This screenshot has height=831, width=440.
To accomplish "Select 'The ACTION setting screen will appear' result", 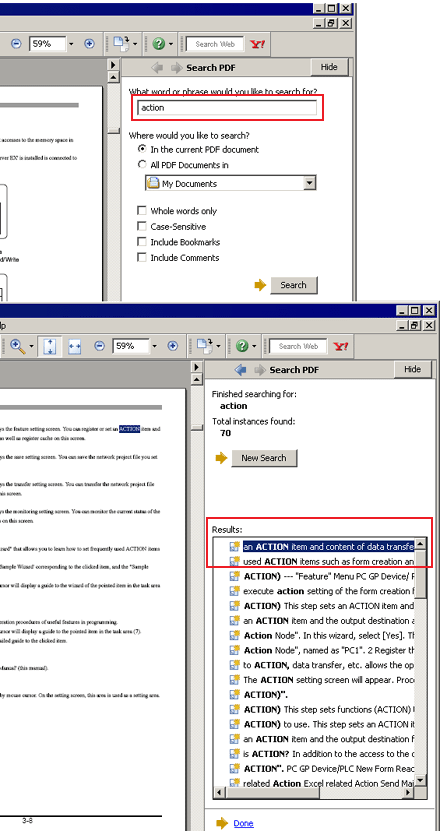I will pos(328,679).
